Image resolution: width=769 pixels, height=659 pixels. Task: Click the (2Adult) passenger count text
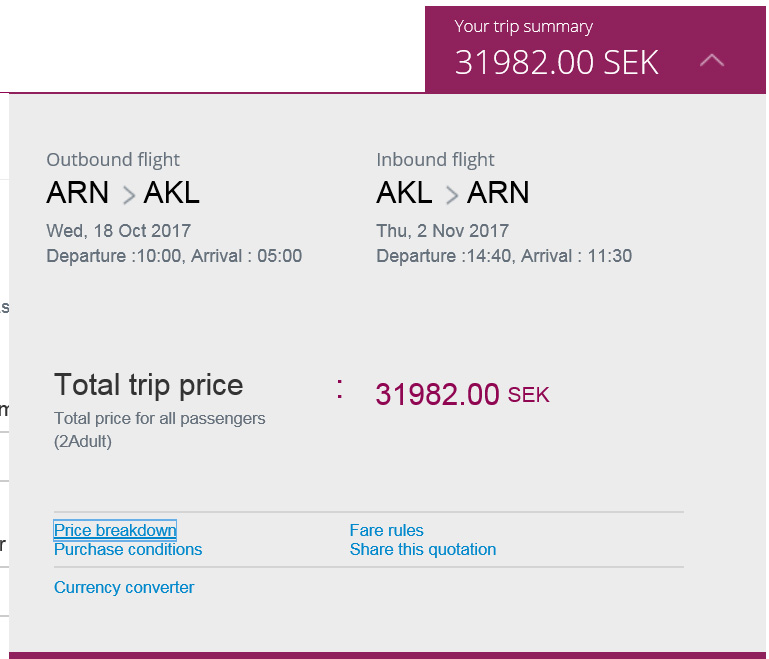pyautogui.click(x=83, y=441)
